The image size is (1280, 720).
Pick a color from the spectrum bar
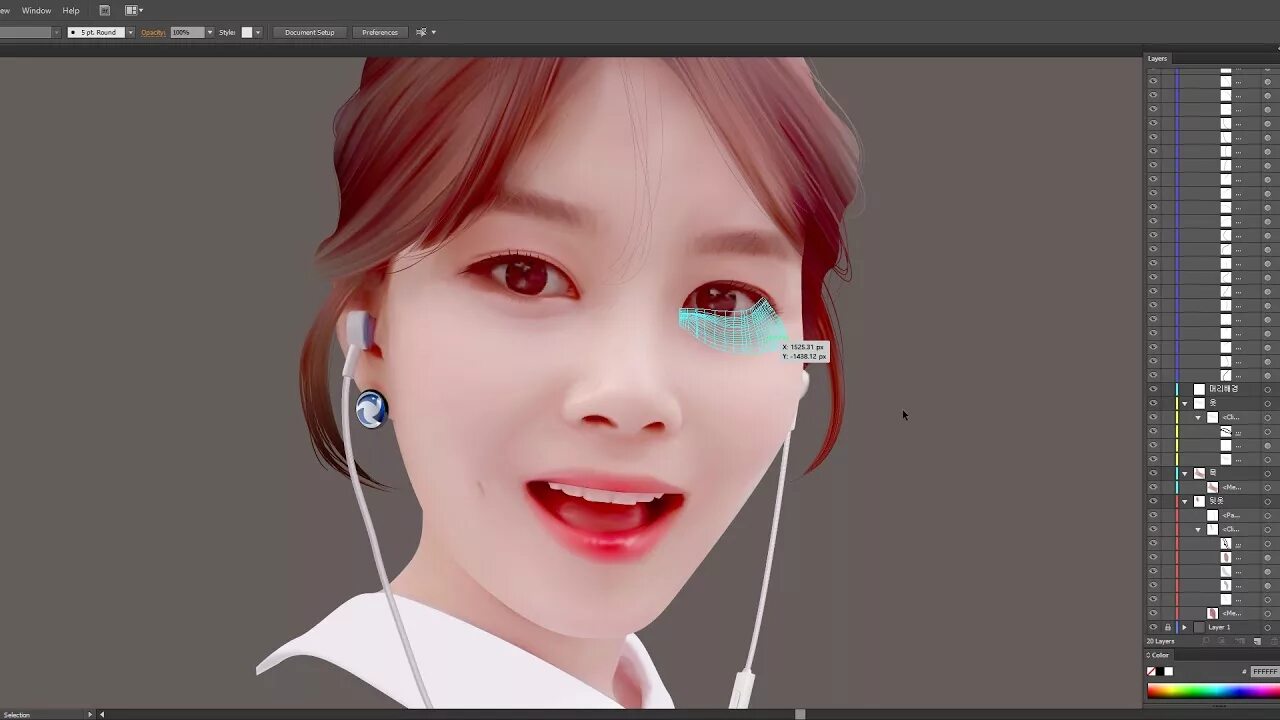pos(1212,690)
